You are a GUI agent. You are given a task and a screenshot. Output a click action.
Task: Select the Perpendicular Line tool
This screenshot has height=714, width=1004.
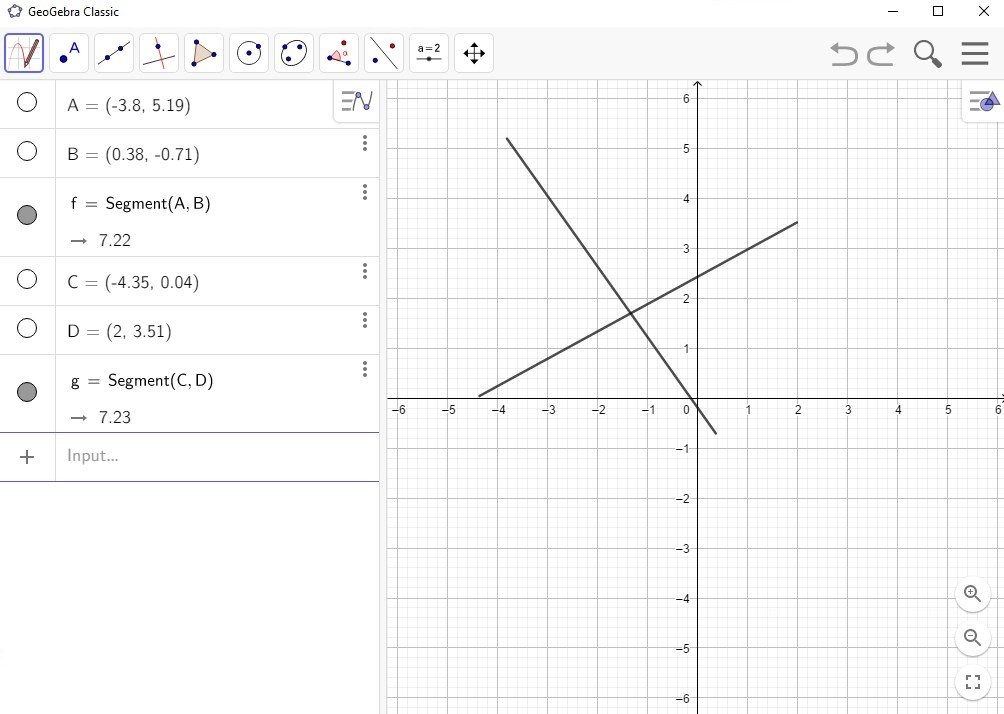click(159, 53)
